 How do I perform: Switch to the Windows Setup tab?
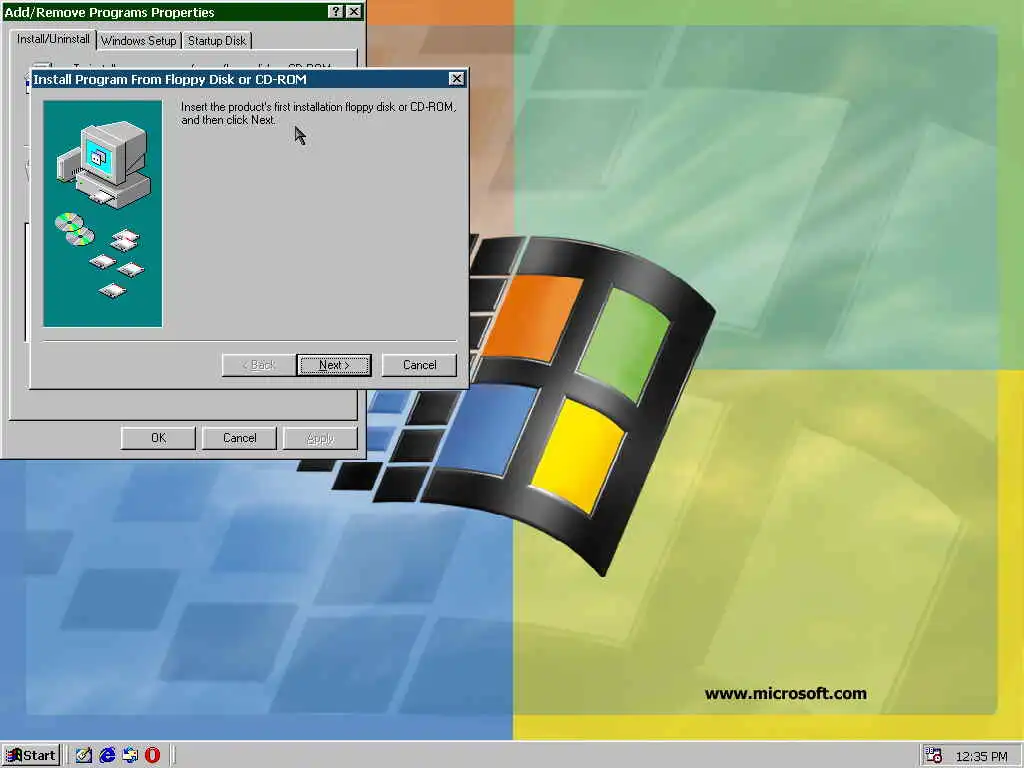(x=138, y=40)
